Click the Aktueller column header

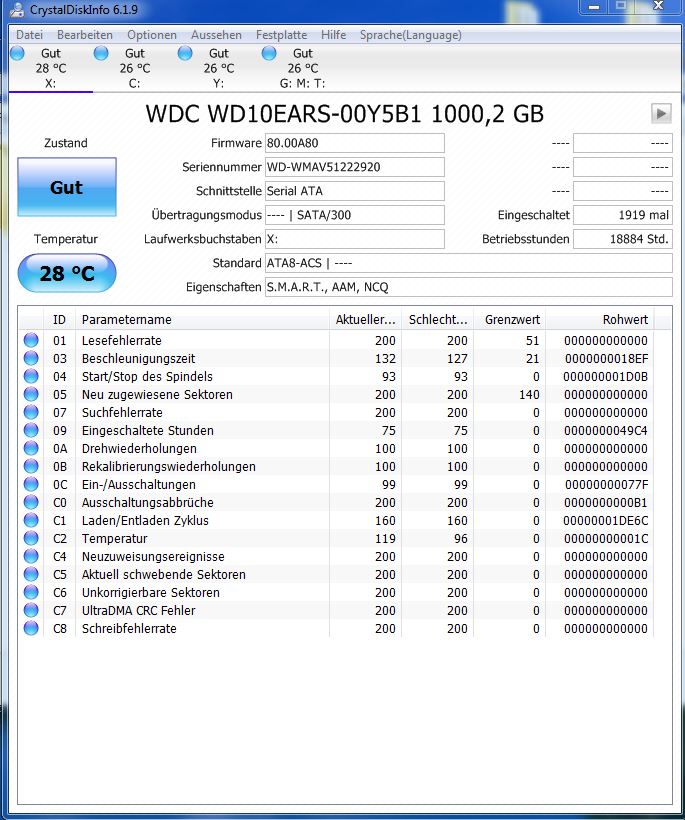(366, 320)
